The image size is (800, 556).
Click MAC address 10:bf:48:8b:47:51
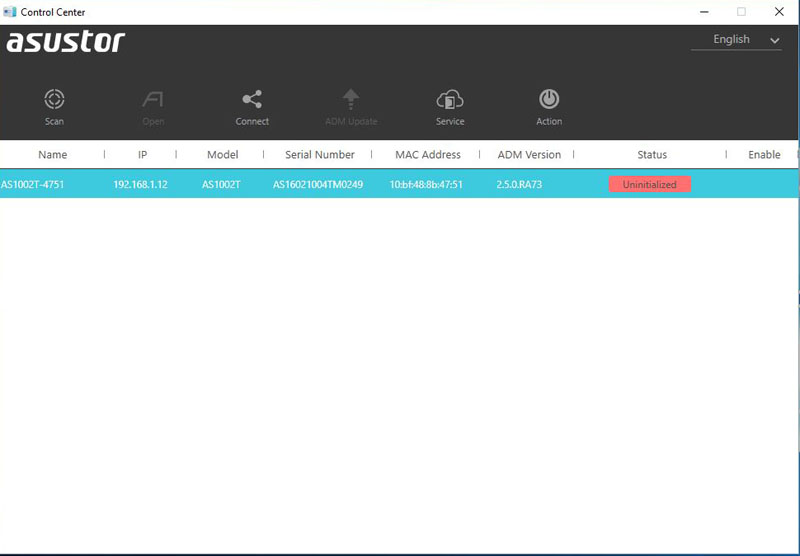426,184
